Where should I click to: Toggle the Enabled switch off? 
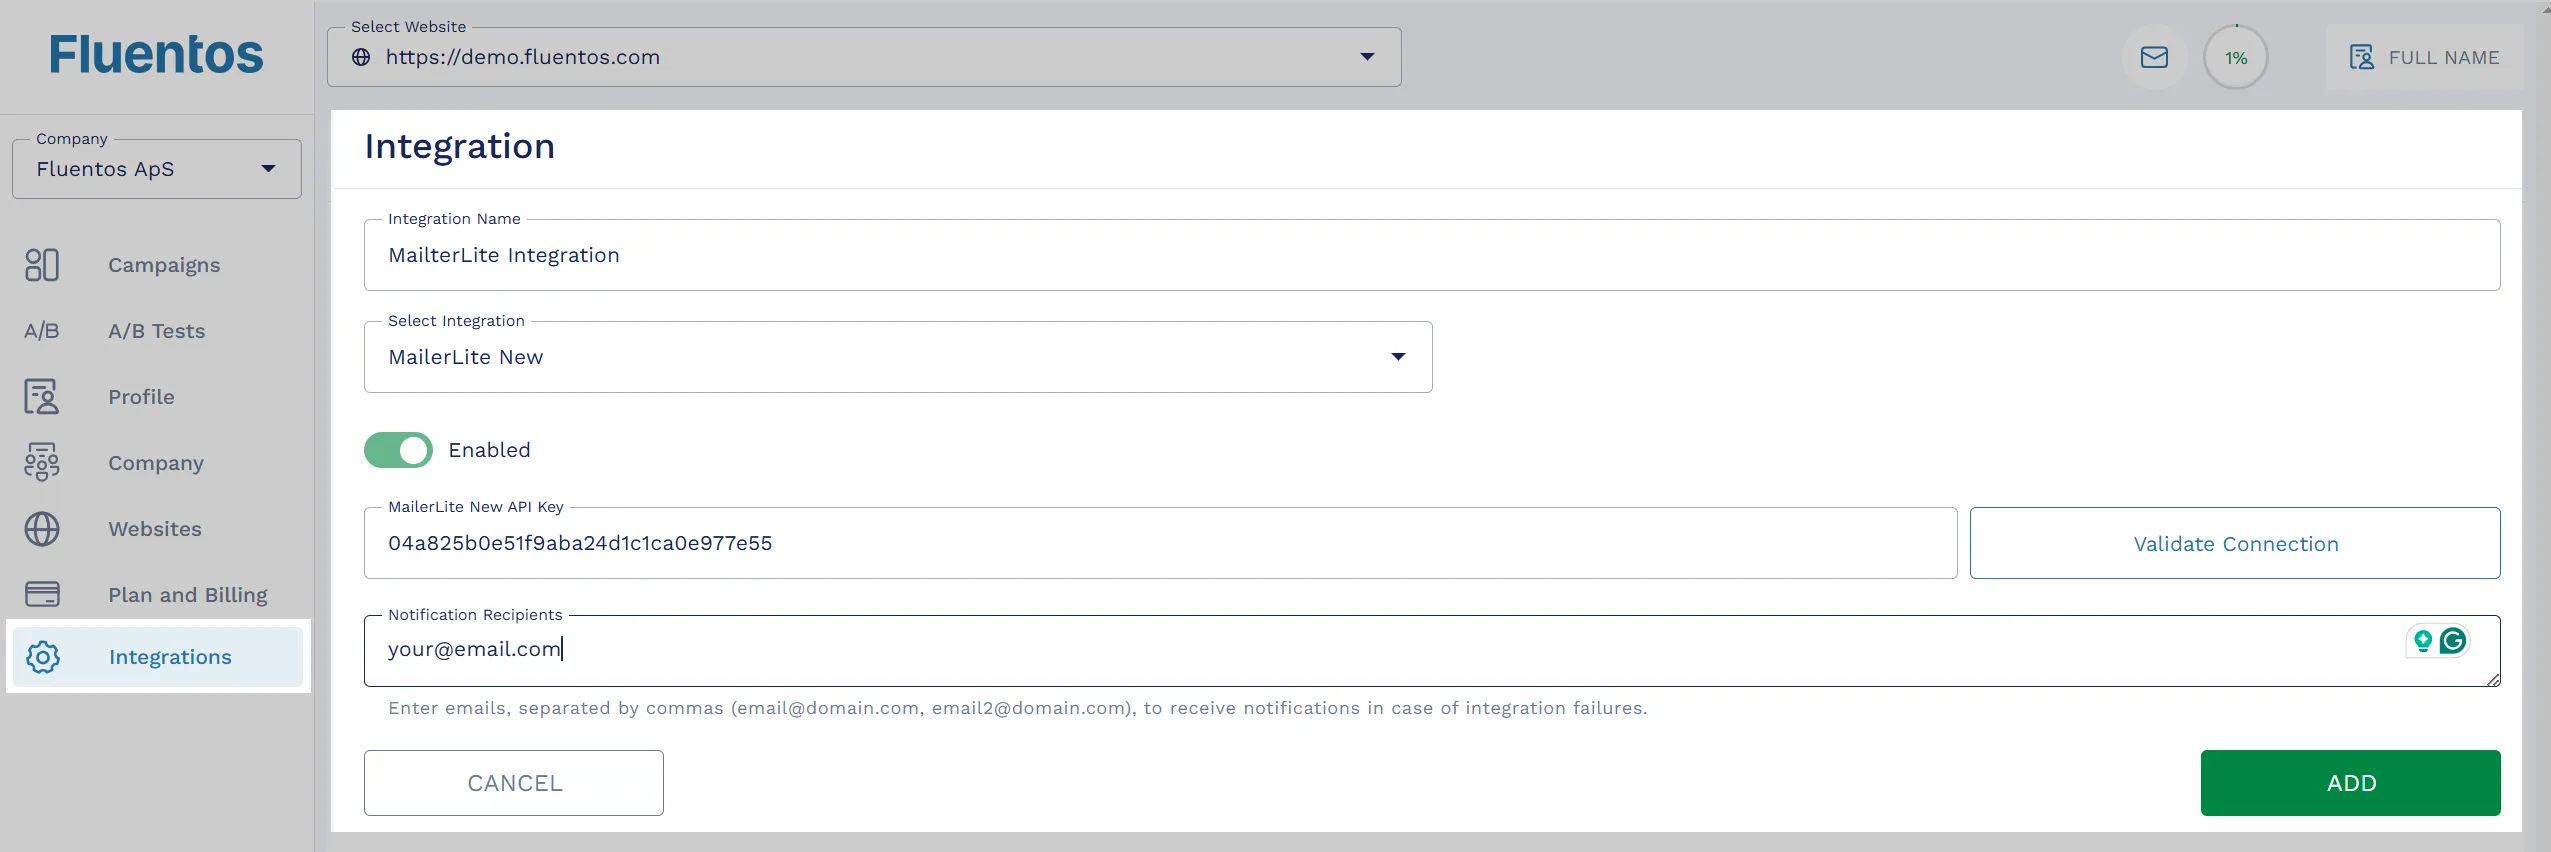pos(398,450)
